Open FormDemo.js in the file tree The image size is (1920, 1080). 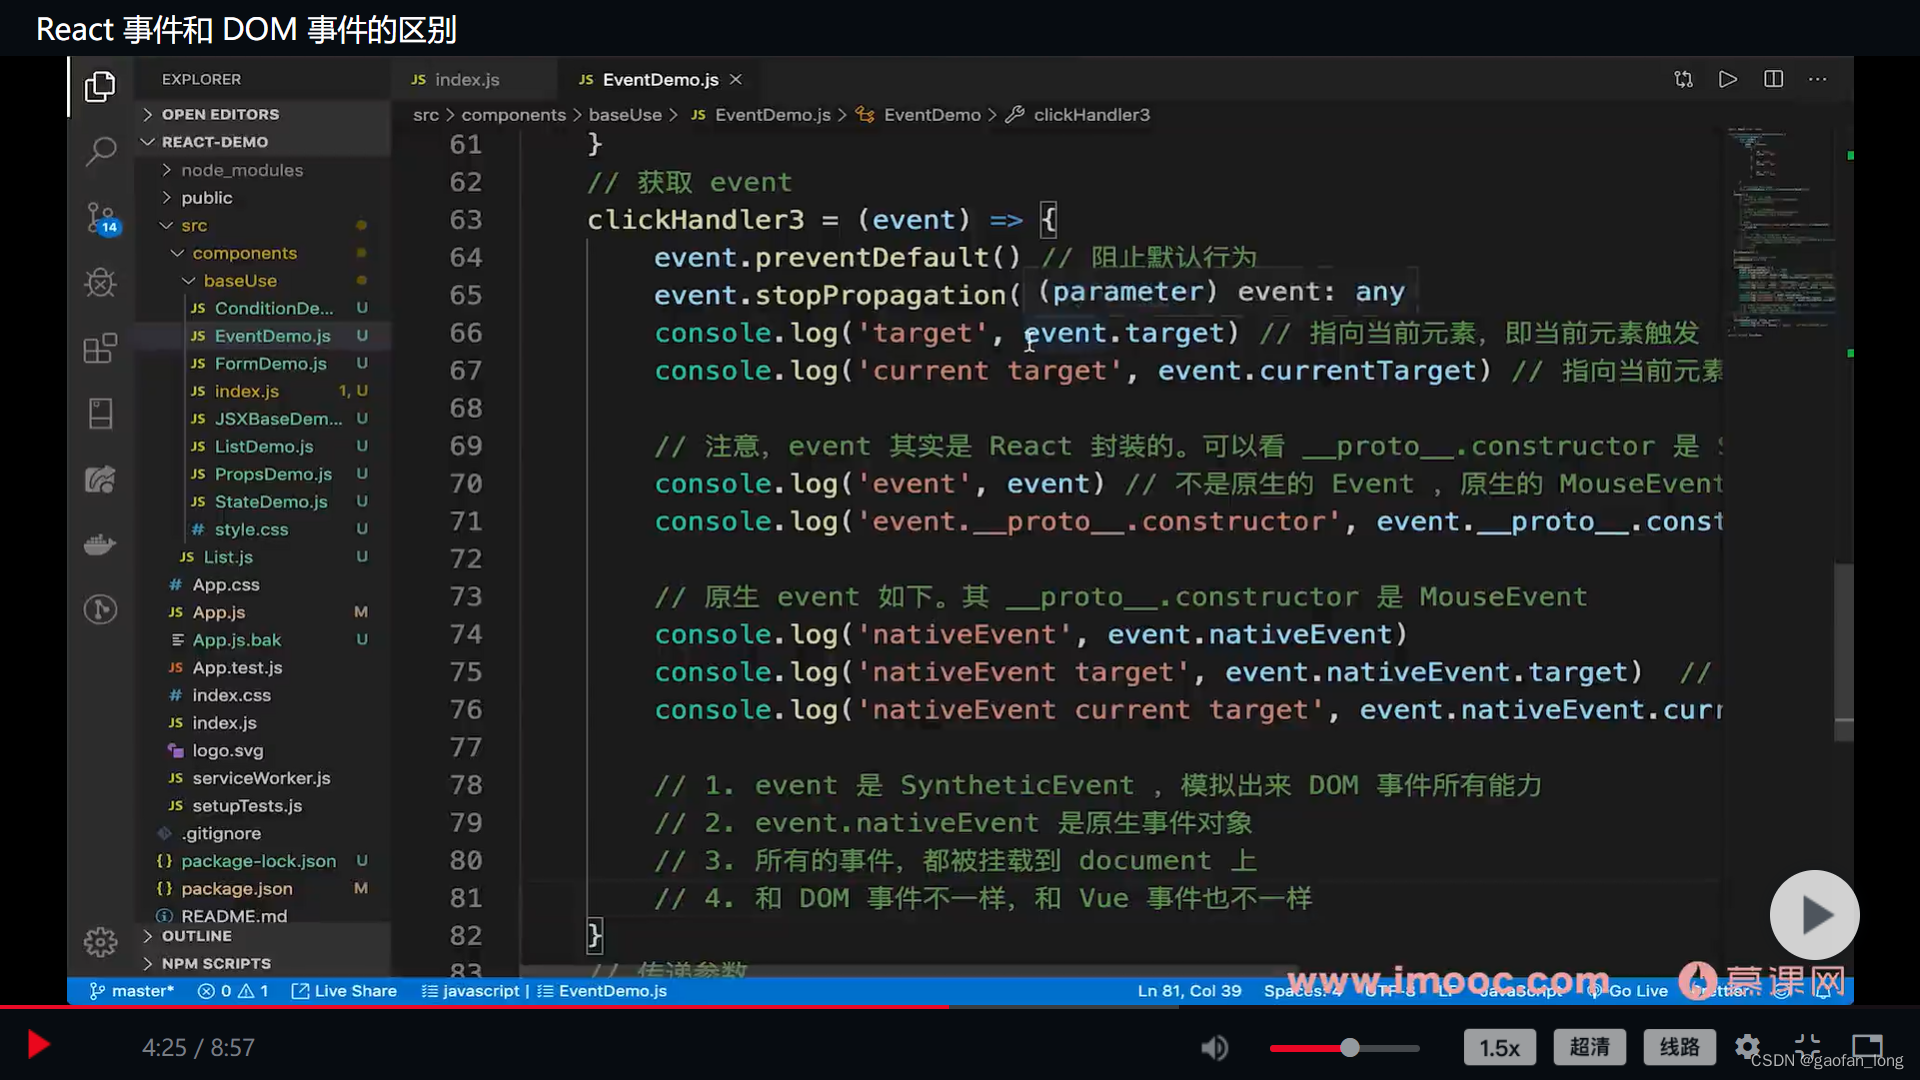270,363
